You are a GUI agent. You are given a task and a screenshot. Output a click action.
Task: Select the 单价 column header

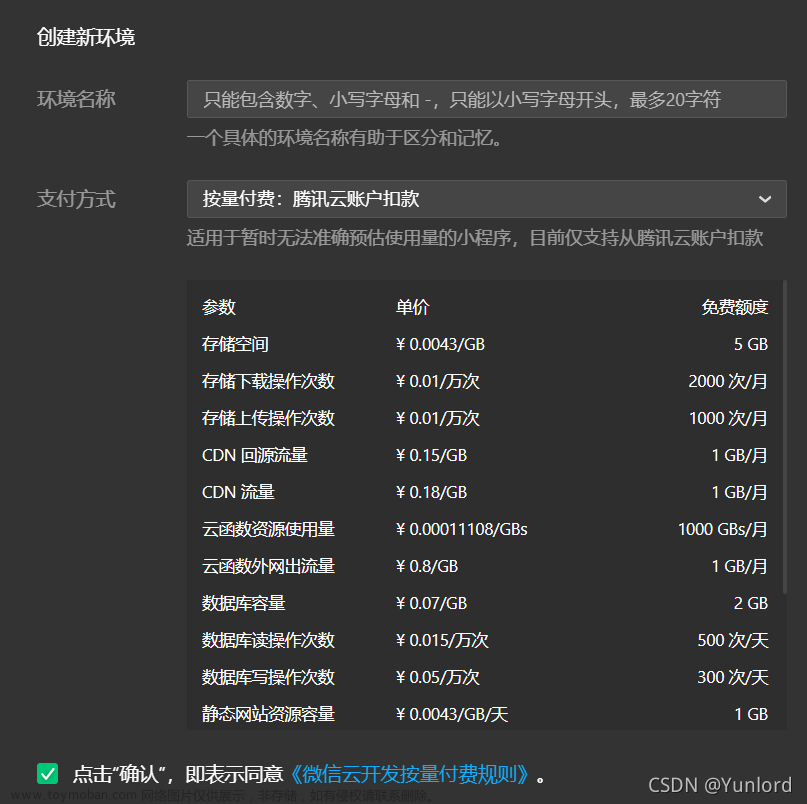pyautogui.click(x=412, y=307)
